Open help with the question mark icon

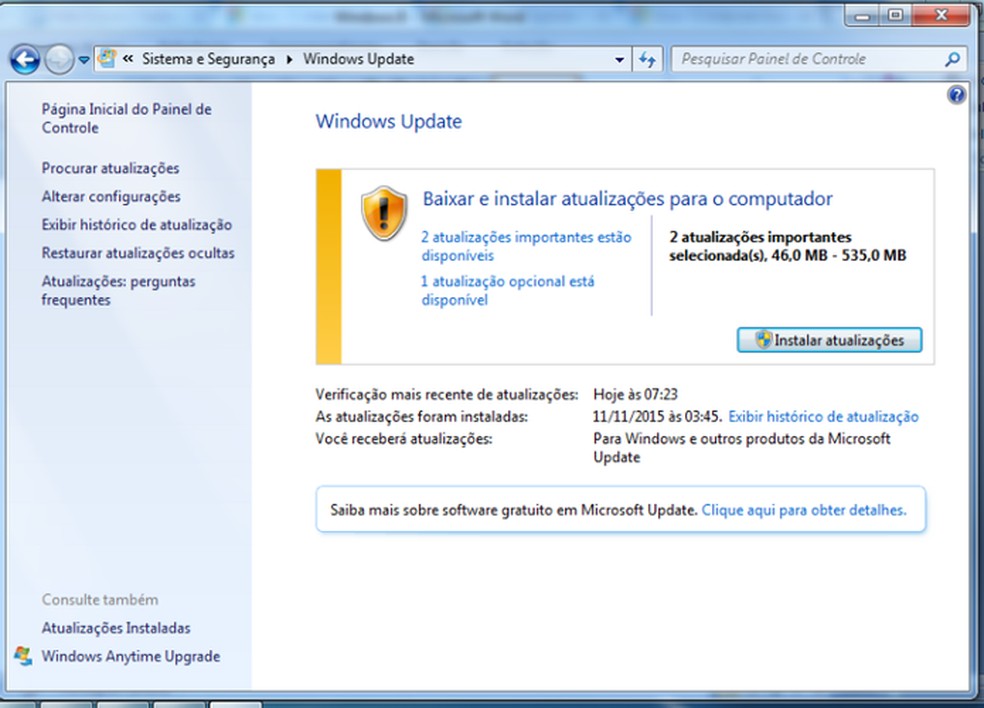(x=956, y=95)
